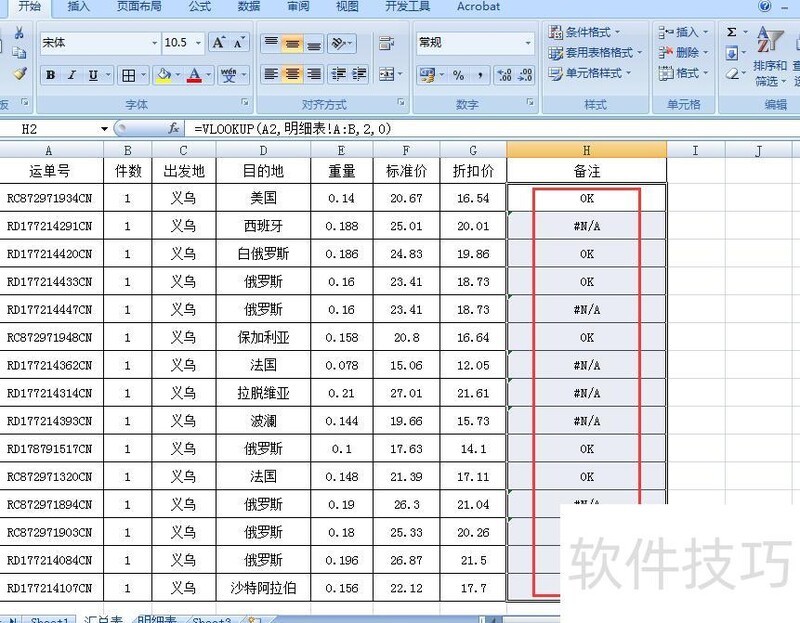Switch to the 数据 ribbon tab

click(249, 8)
